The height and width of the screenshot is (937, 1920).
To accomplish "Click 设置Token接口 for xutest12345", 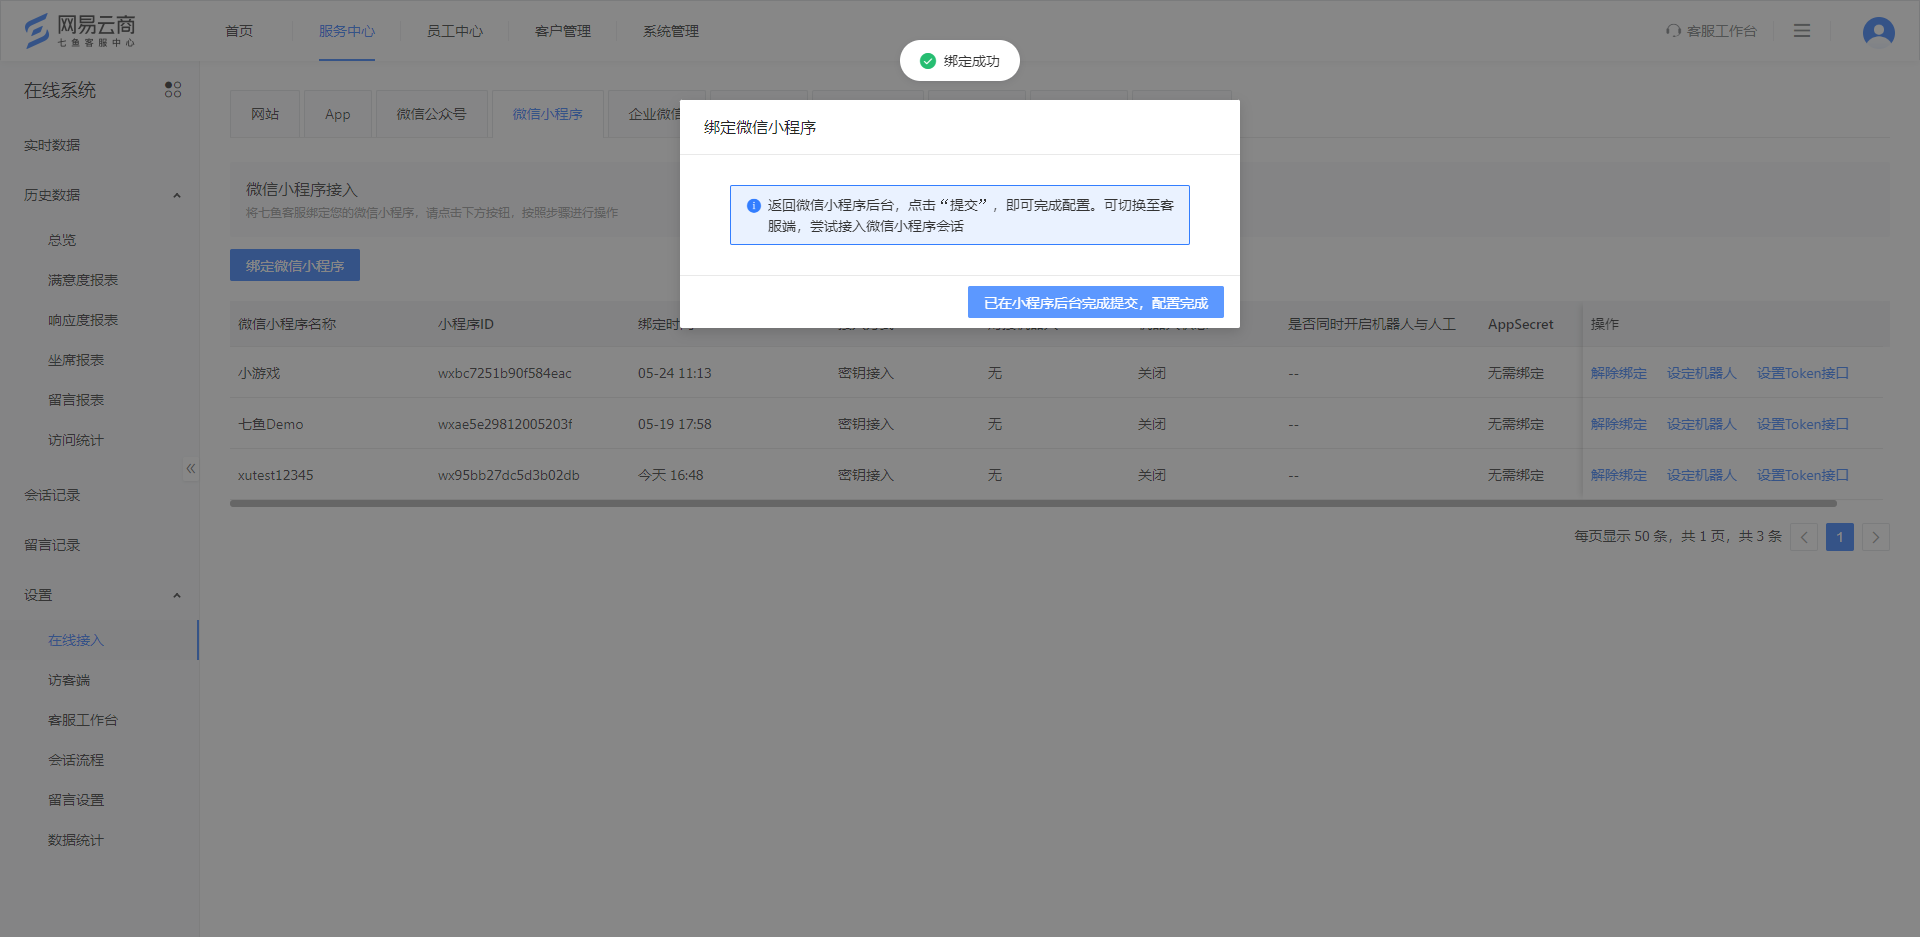I will pos(1803,475).
